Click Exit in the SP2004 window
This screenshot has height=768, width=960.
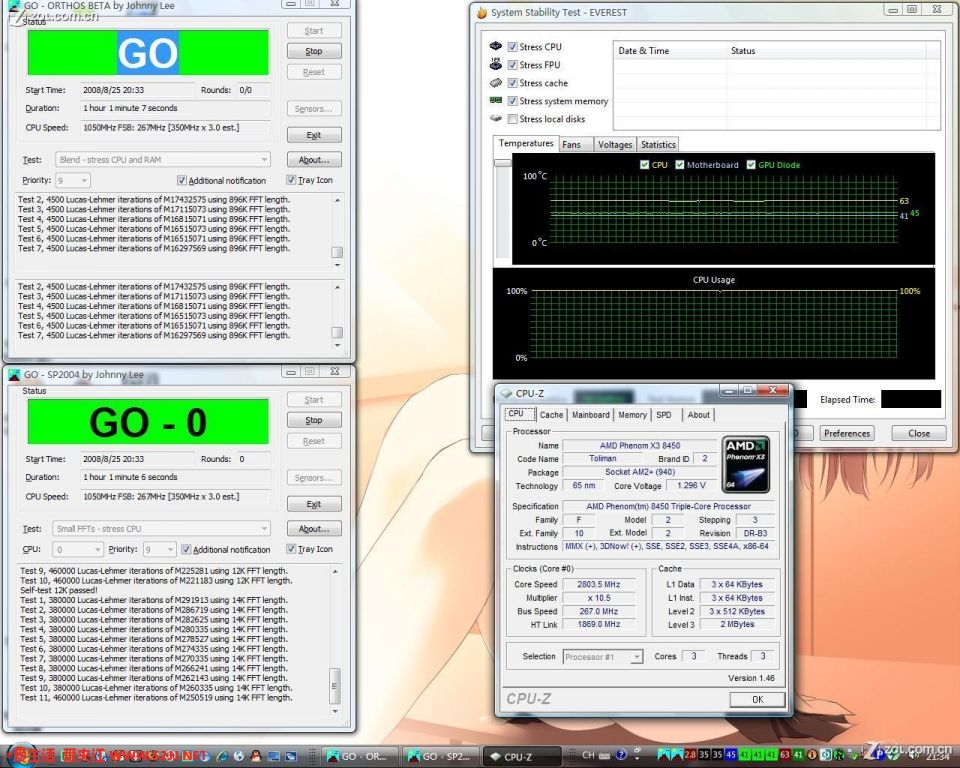(314, 504)
